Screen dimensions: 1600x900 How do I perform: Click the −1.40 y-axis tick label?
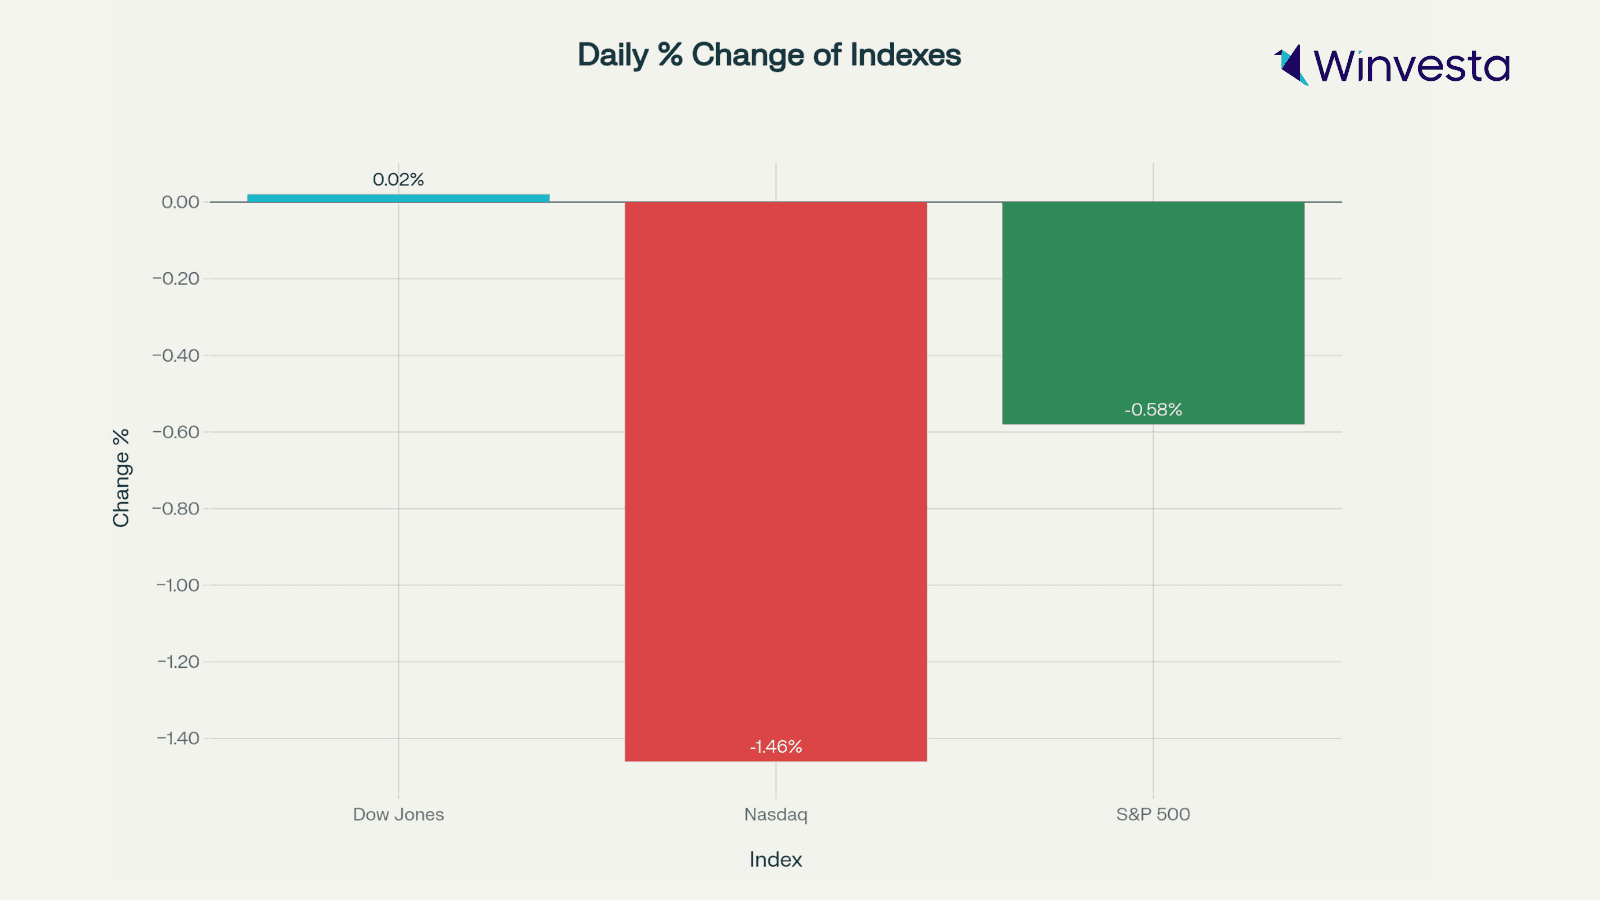pos(177,738)
